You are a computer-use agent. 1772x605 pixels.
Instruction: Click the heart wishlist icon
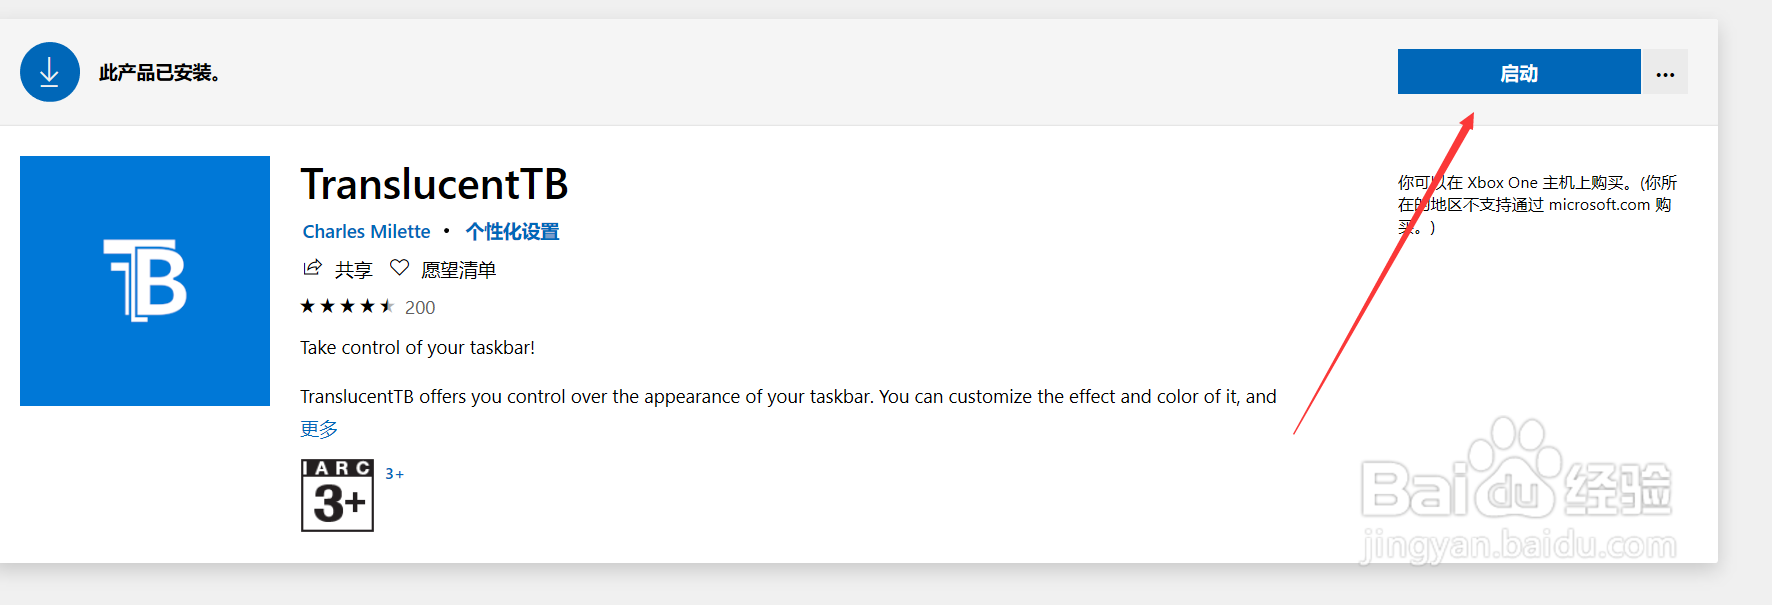399,268
